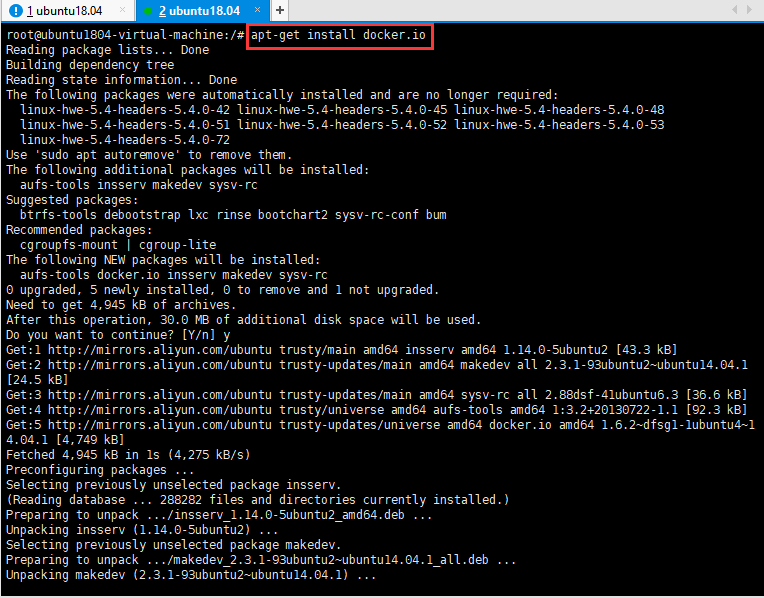The image size is (764, 598).
Task: Click the 'apt-get install docker.io' command text
Action: coord(338,35)
